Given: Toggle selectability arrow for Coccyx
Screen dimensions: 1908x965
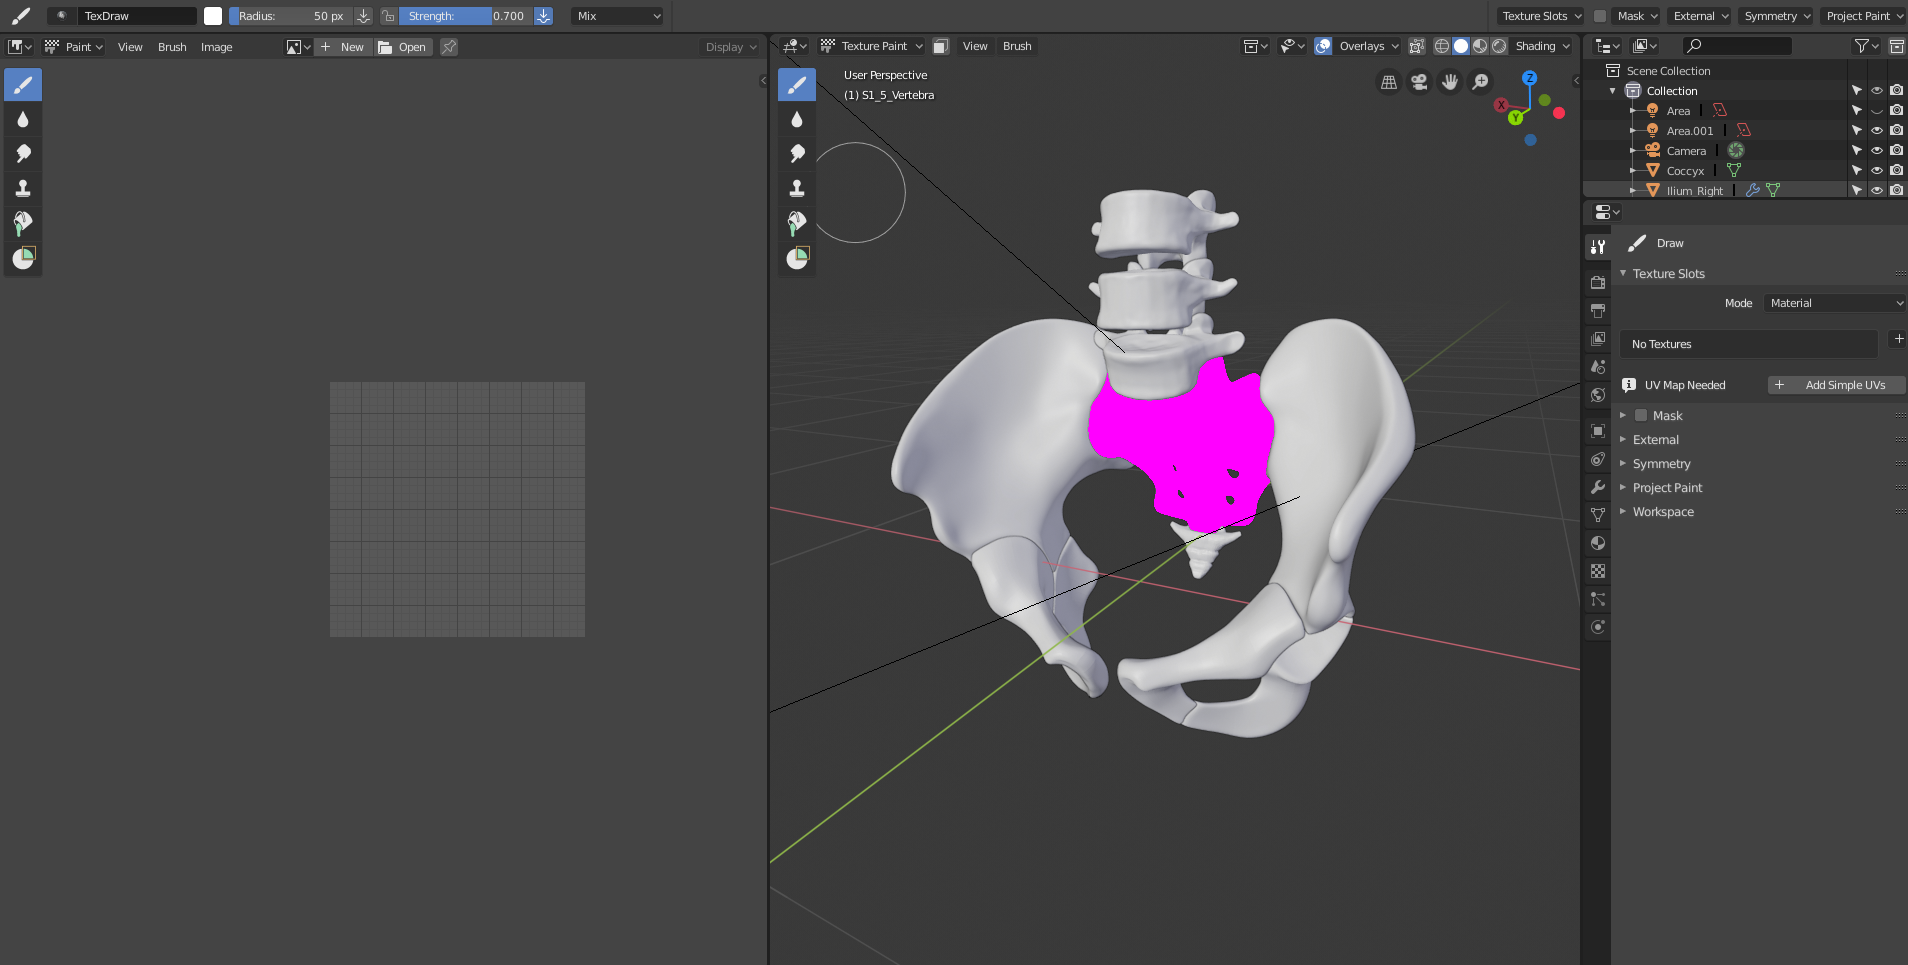Looking at the screenshot, I should pos(1857,171).
